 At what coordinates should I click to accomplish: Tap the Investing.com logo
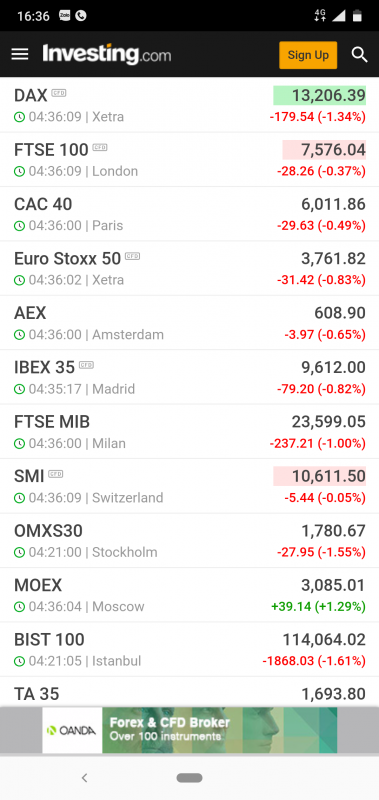pos(107,54)
